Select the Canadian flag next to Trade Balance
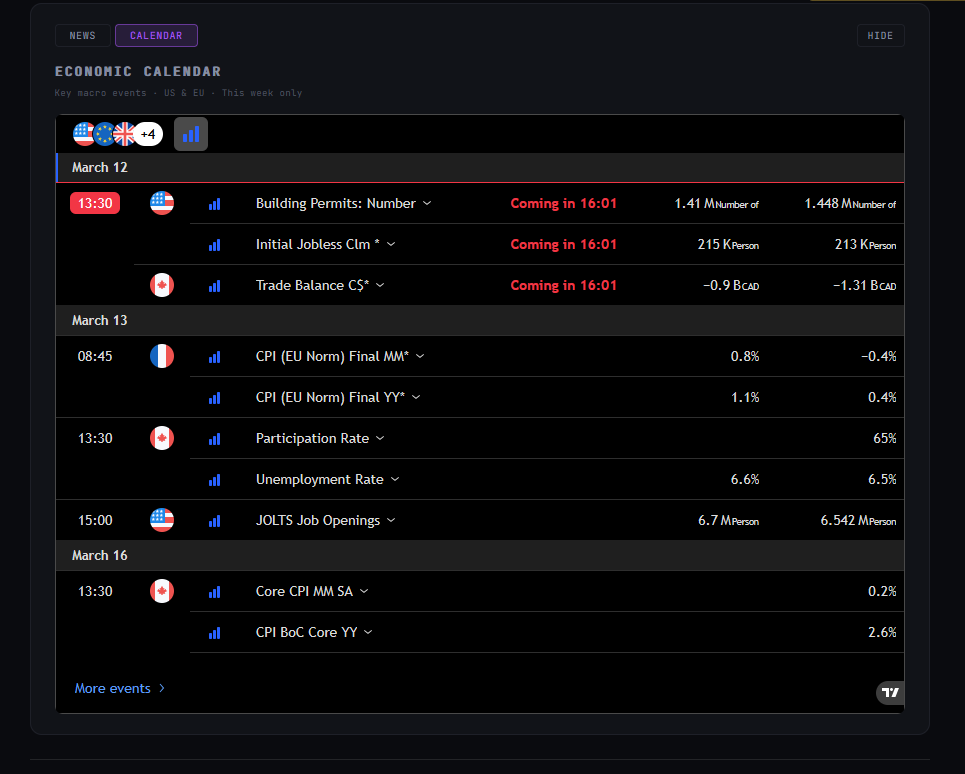 click(x=161, y=284)
